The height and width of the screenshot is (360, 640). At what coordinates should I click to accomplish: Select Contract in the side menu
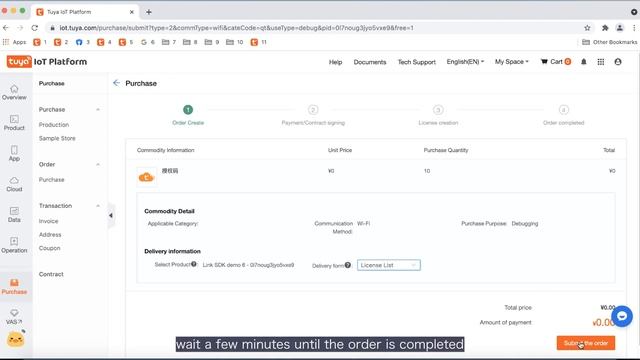tap(51, 274)
